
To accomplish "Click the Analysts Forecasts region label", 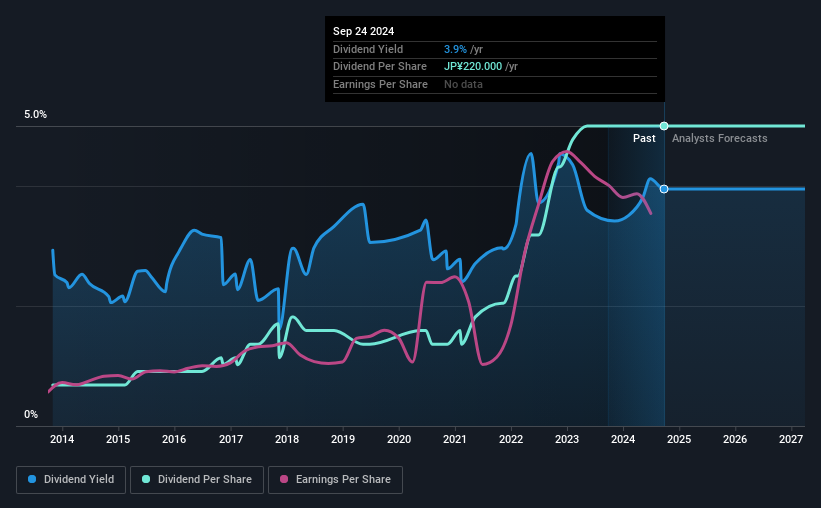I will pos(719,138).
